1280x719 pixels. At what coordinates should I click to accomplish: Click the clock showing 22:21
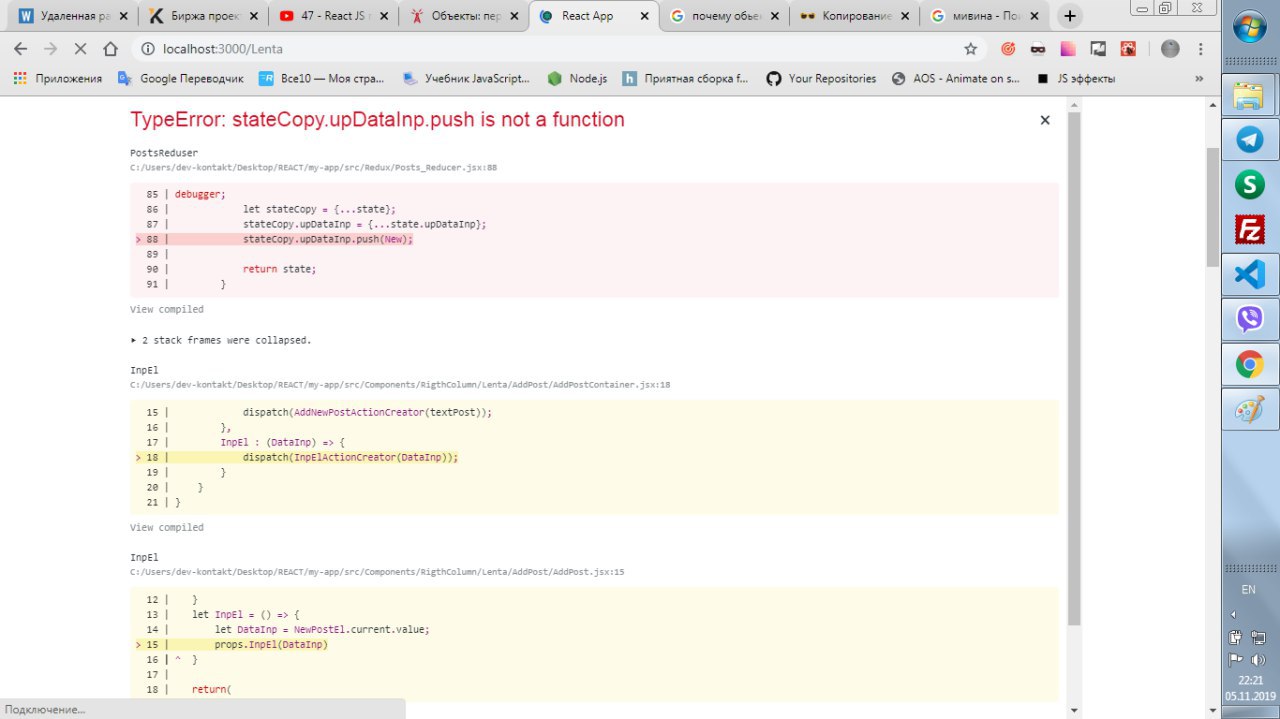1250,680
